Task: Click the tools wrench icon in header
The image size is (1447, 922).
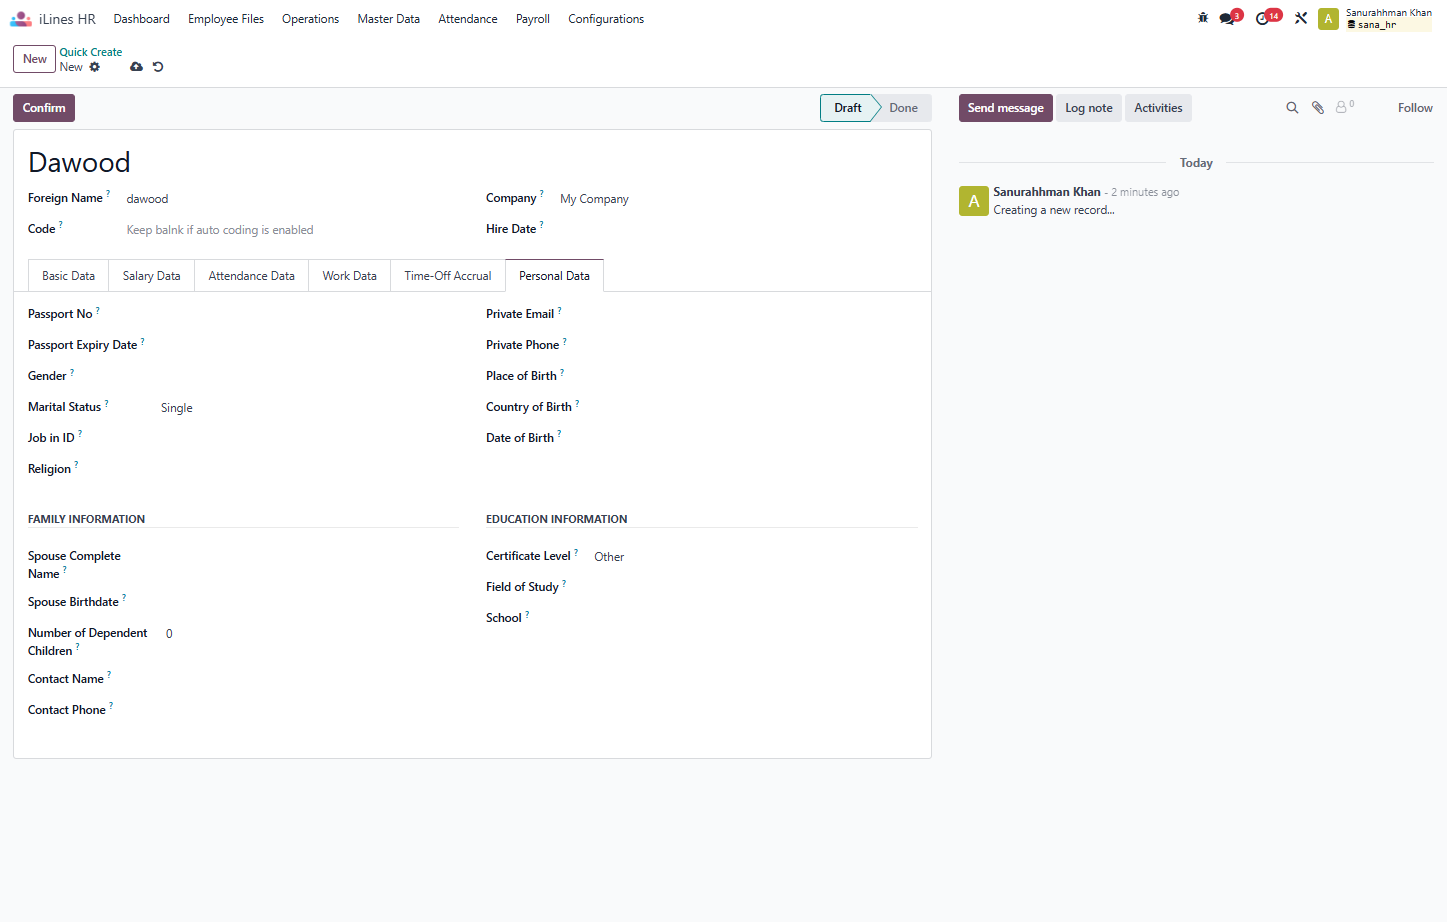Action: coord(1301,18)
